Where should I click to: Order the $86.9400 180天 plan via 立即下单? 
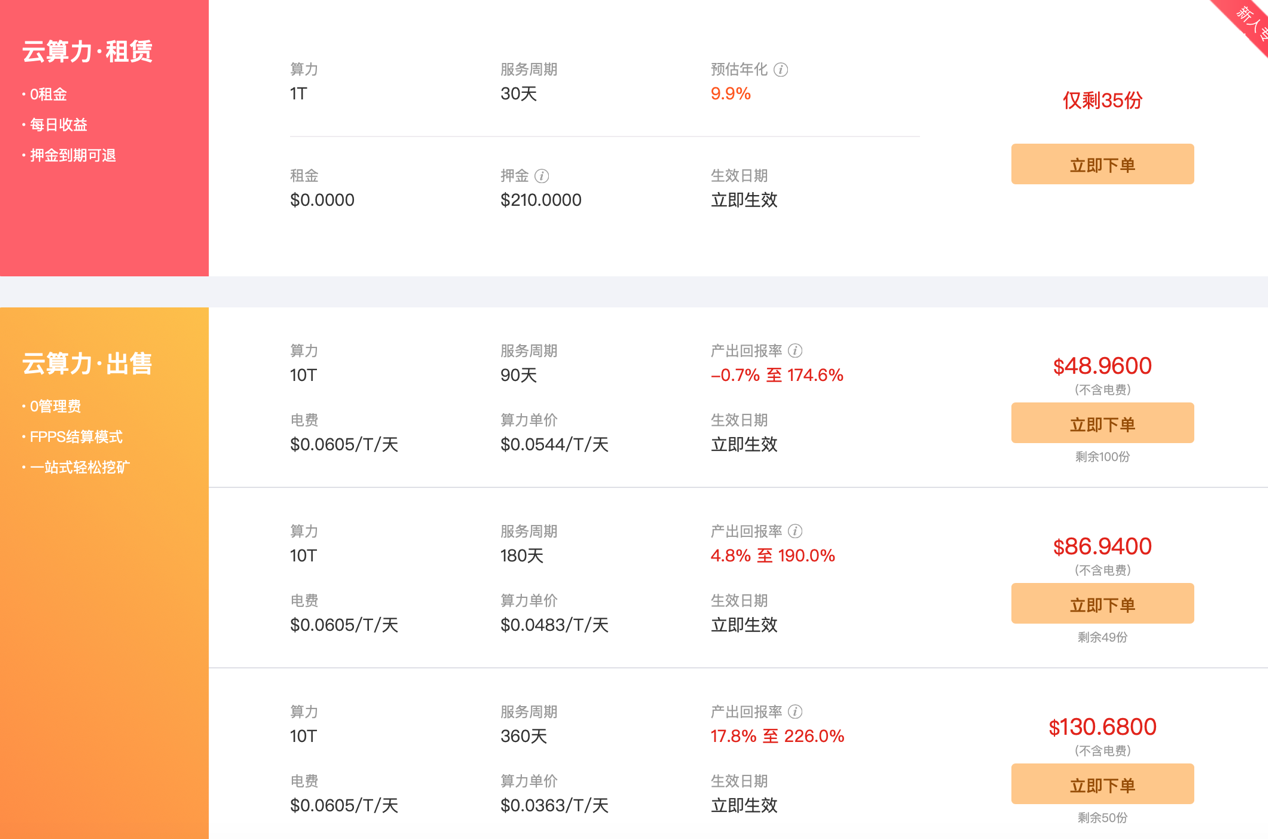tap(1102, 604)
